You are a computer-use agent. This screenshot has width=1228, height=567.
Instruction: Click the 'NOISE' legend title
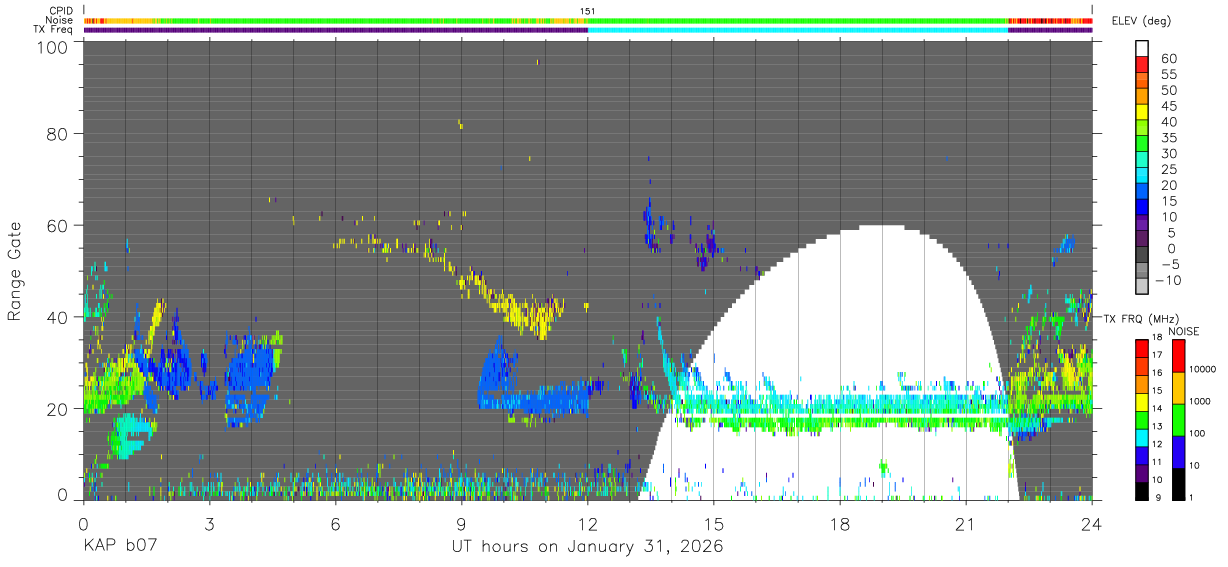tap(1186, 331)
